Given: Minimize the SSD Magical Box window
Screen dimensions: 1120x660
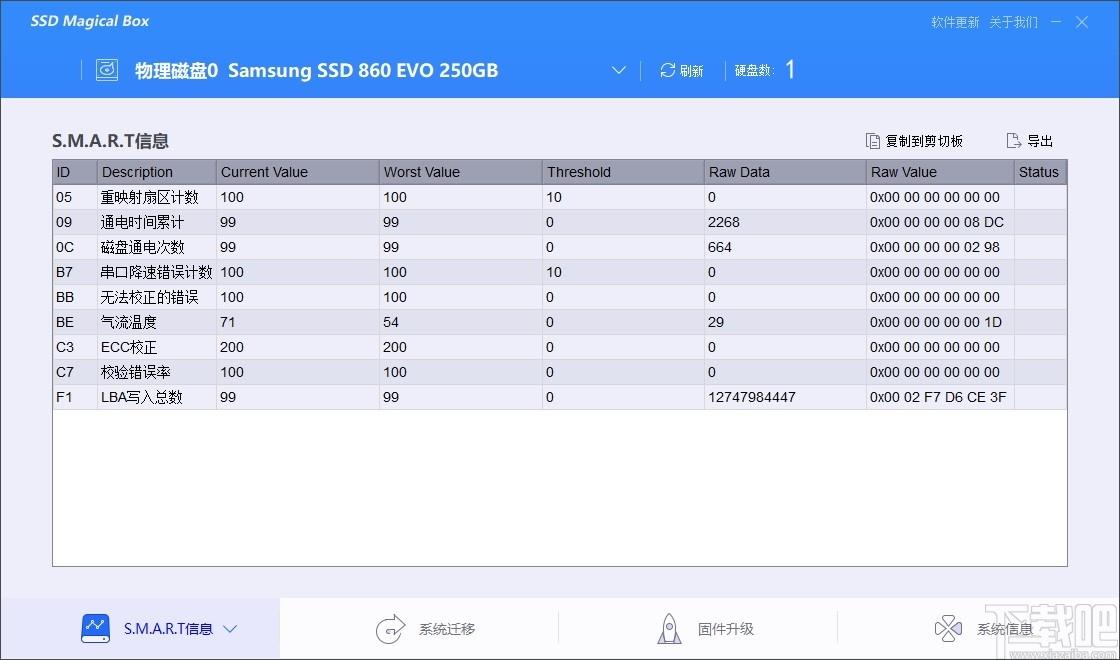Looking at the screenshot, I should [1056, 22].
